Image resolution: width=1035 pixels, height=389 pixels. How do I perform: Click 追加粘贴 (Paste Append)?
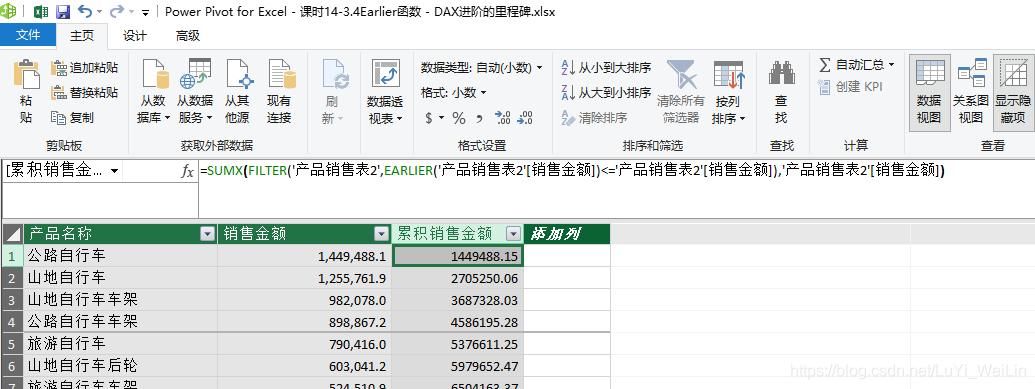tap(85, 68)
